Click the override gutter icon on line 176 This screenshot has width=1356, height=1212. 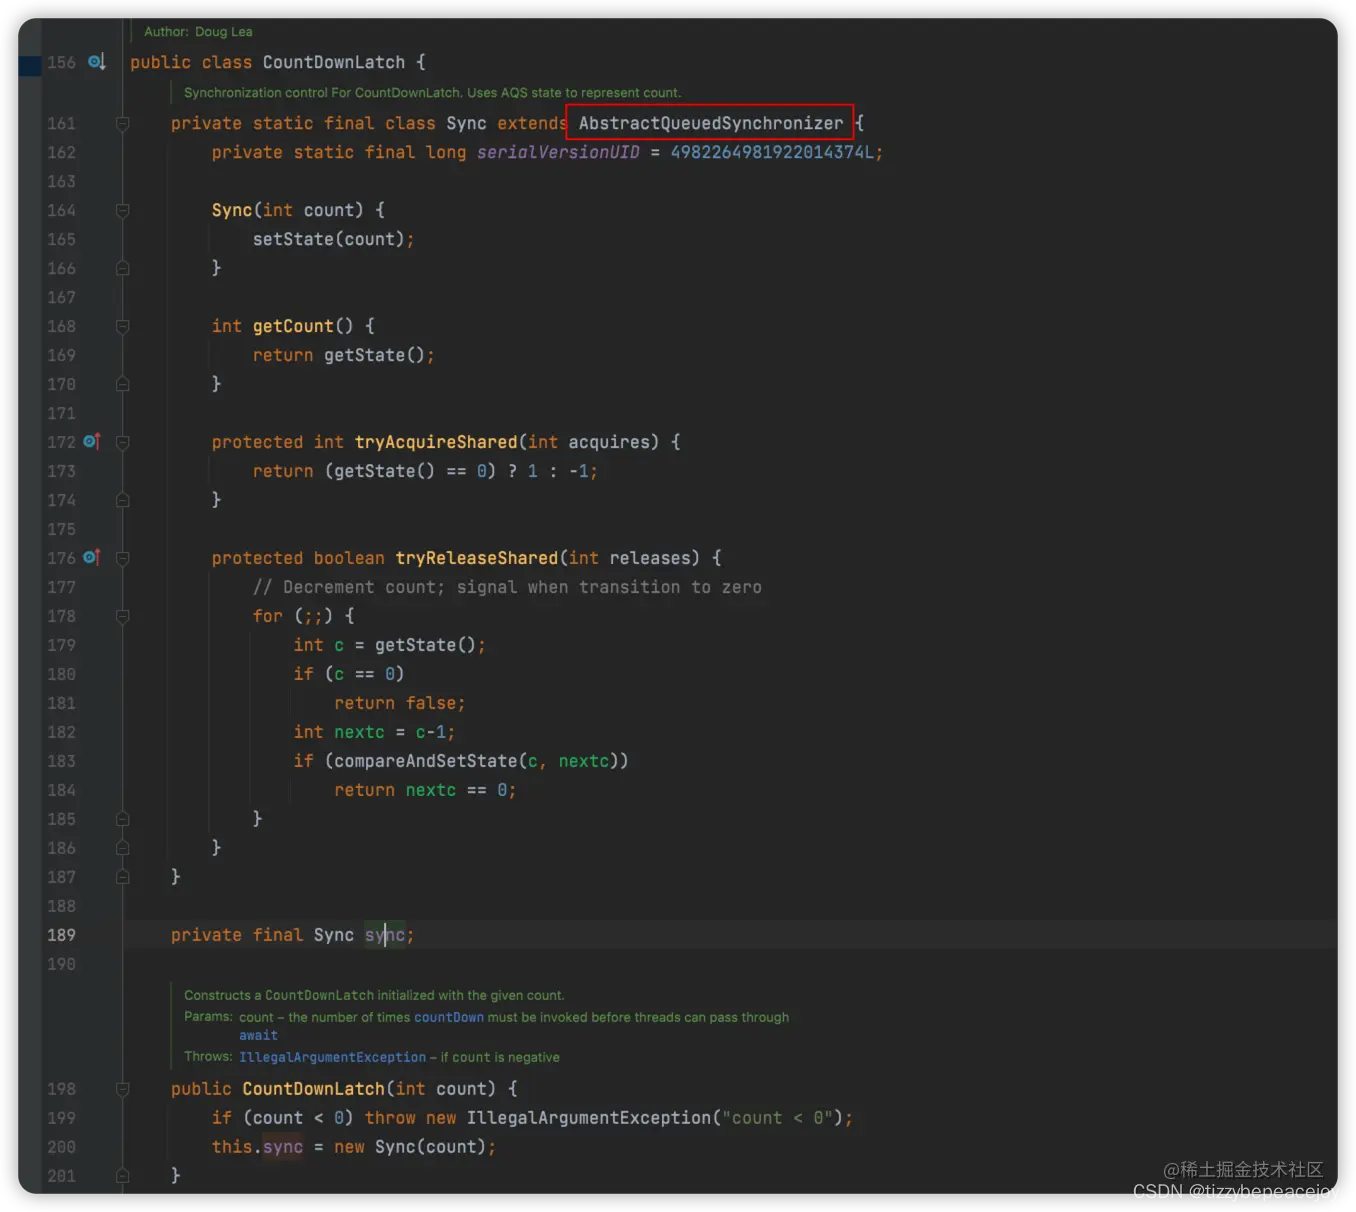pyautogui.click(x=92, y=557)
